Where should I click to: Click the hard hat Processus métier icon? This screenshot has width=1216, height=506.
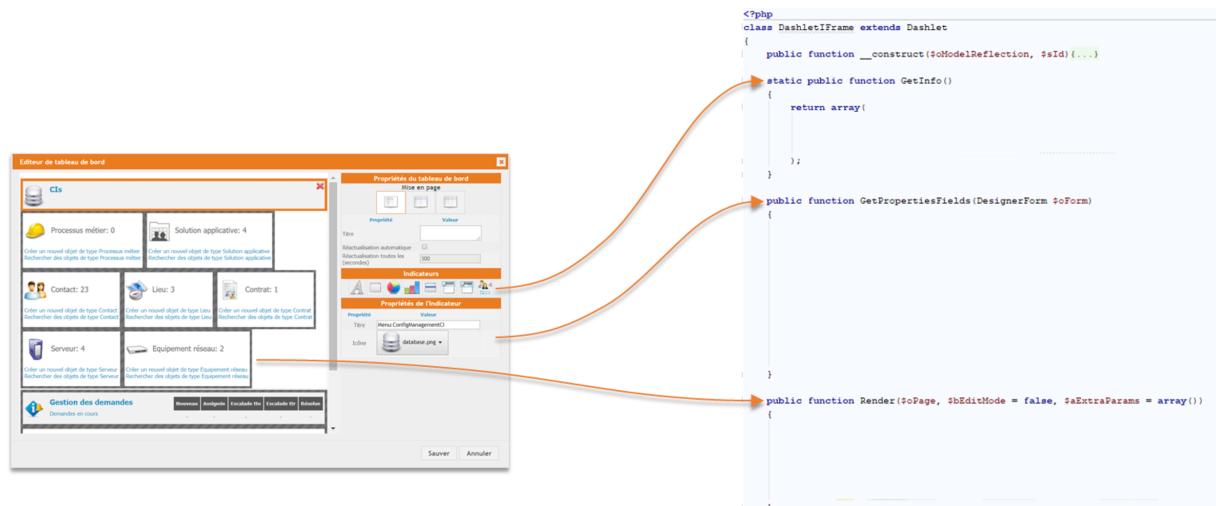(x=35, y=231)
